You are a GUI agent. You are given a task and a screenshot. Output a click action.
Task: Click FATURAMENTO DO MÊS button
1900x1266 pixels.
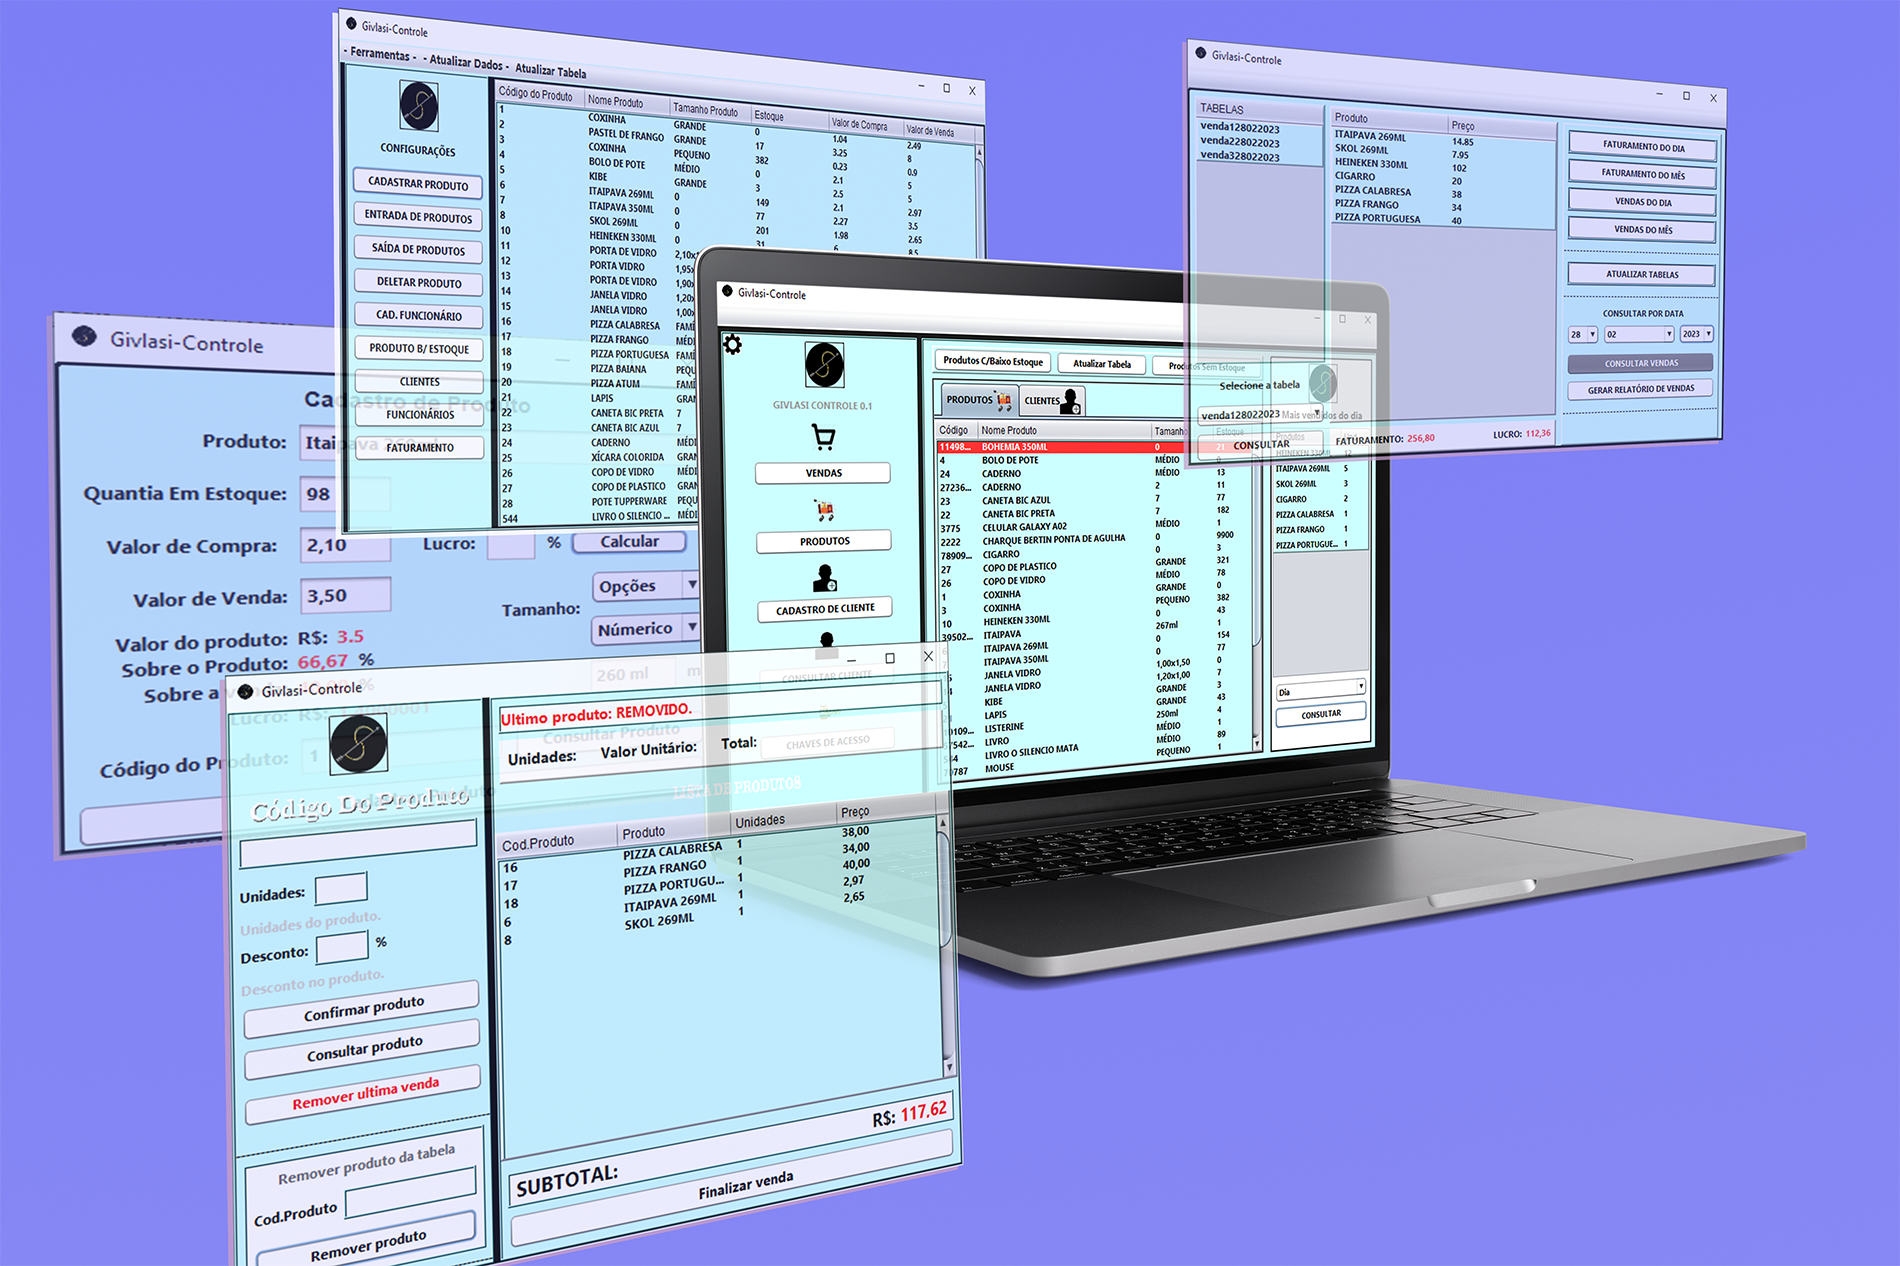[x=1643, y=174]
